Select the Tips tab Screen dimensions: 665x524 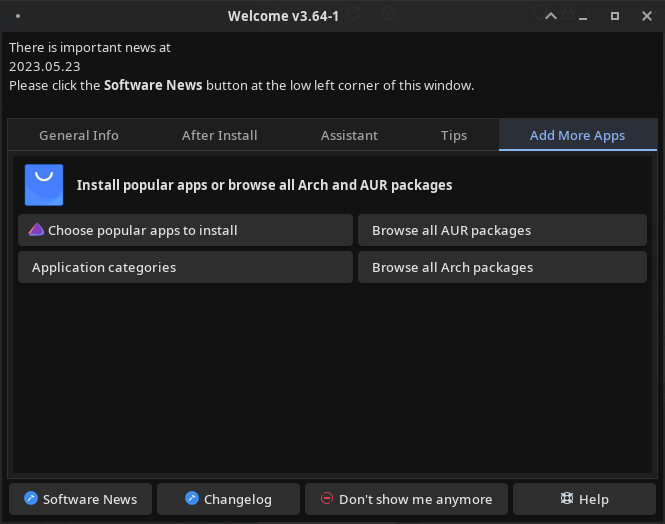[x=454, y=136]
